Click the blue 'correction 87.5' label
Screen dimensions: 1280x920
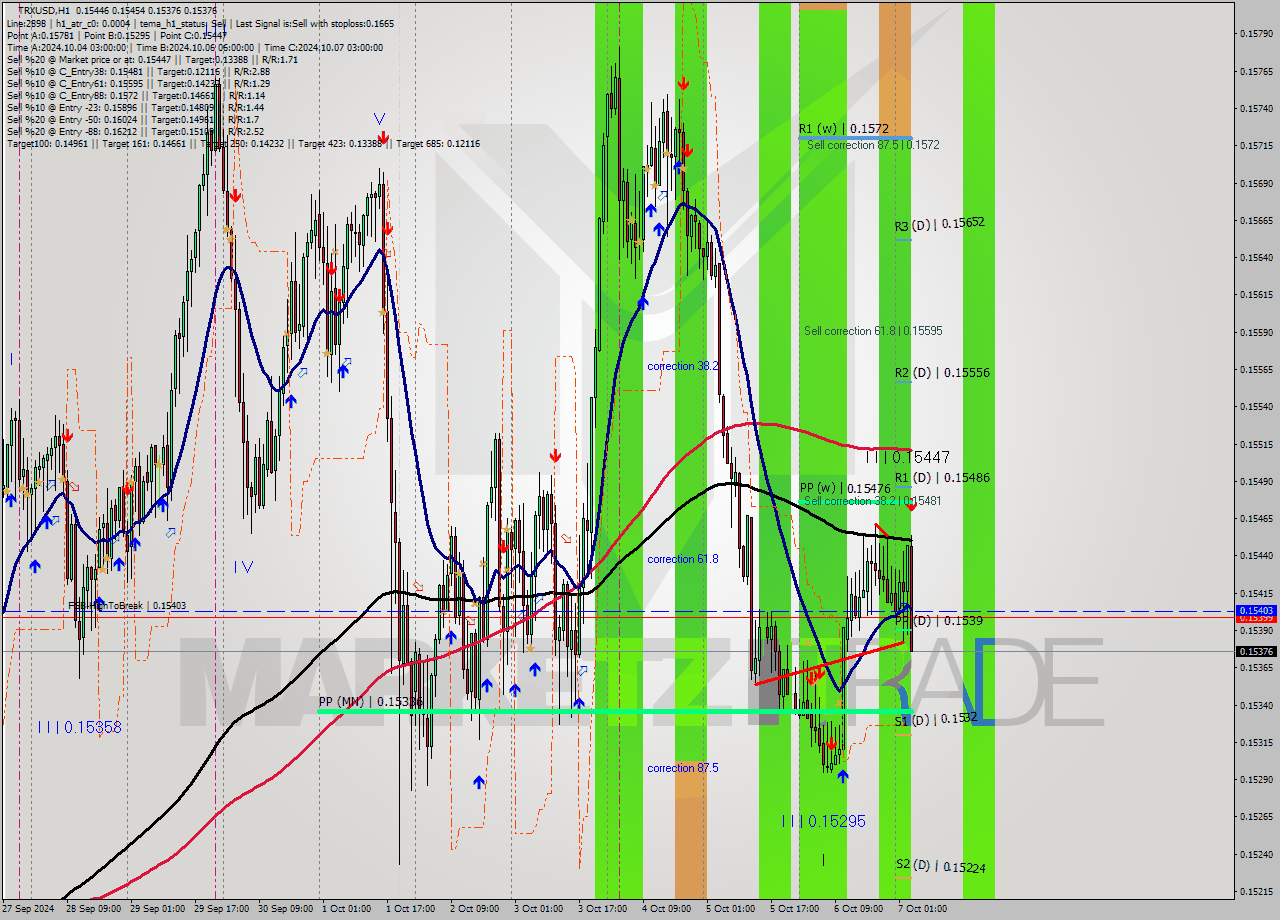coord(682,768)
